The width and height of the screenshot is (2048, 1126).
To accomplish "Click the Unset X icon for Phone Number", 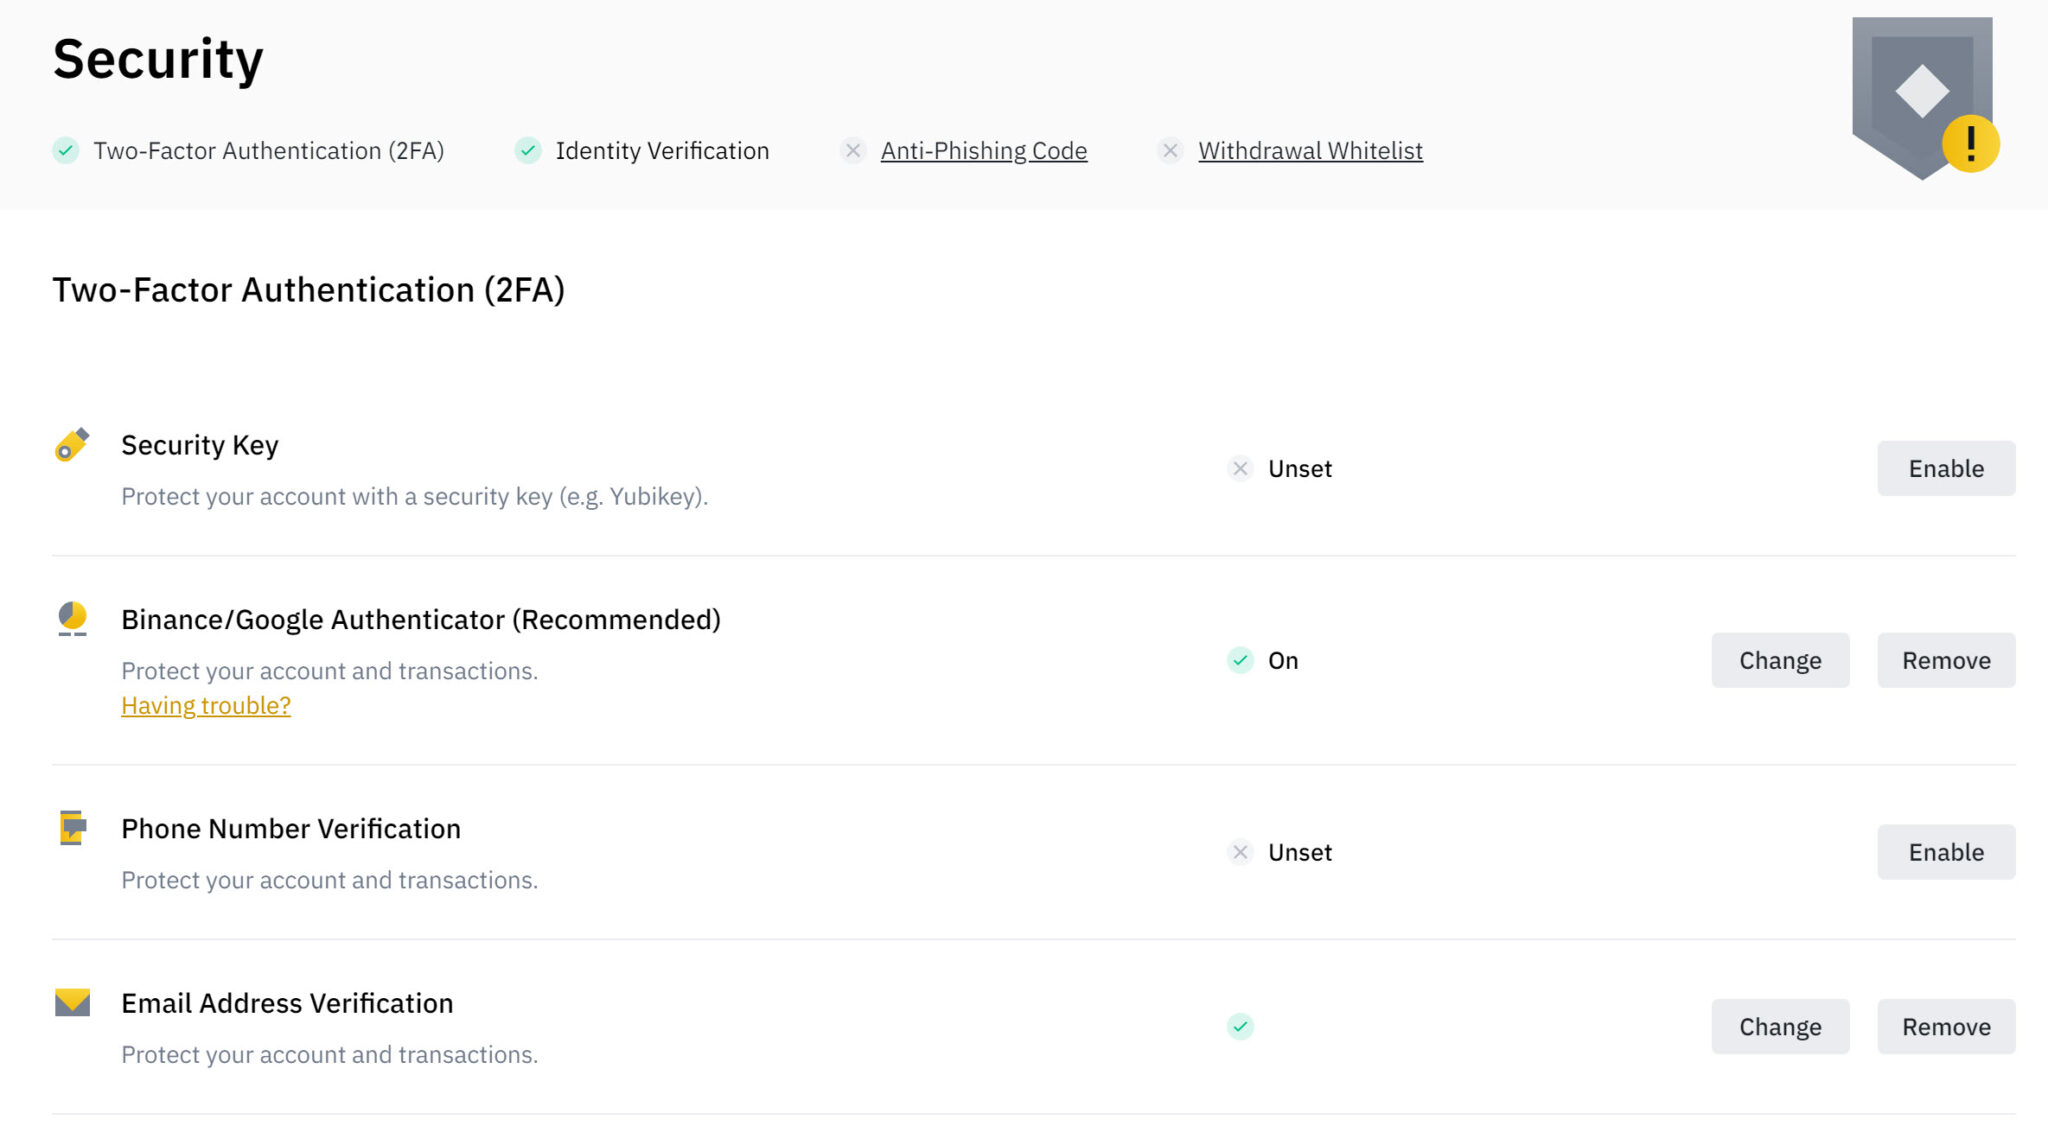I will tap(1240, 852).
